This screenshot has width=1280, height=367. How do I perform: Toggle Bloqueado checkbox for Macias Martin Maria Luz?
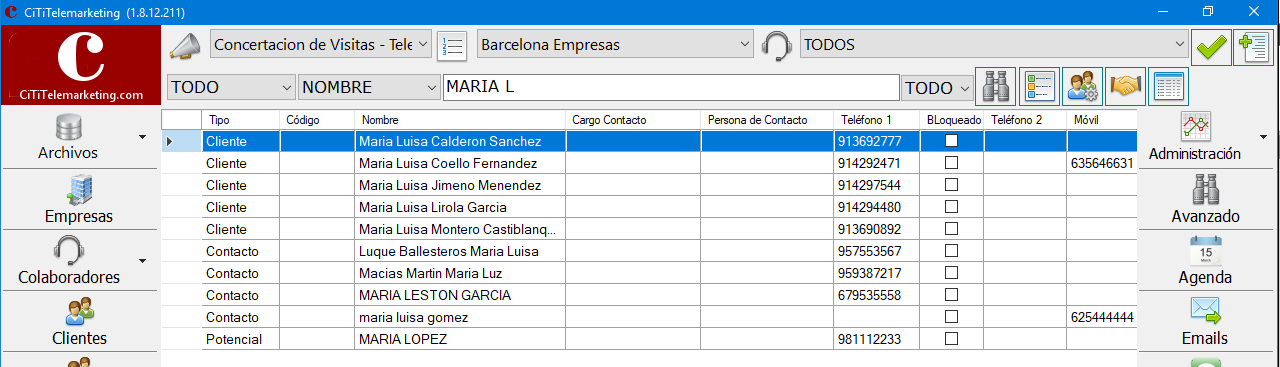952,273
